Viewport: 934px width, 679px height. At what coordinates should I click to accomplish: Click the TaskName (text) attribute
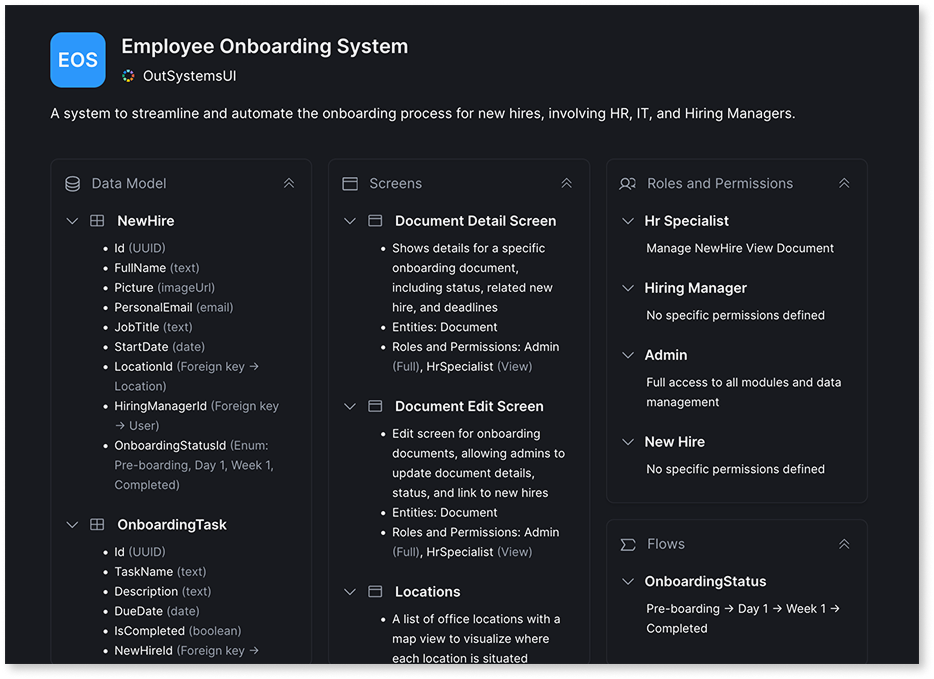coord(160,572)
